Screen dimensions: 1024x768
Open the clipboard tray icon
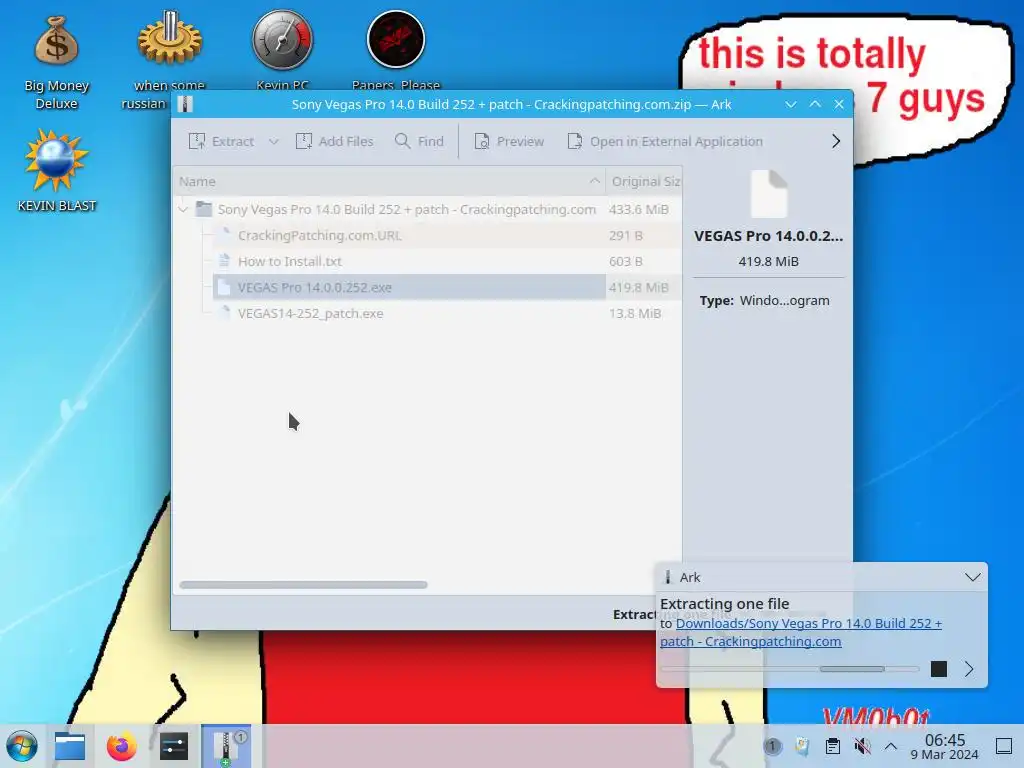tap(833, 746)
